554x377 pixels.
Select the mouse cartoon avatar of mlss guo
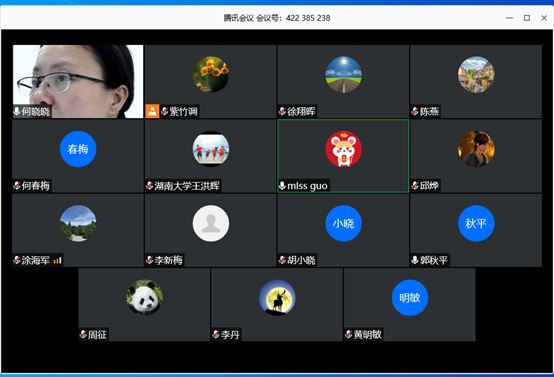click(x=343, y=149)
